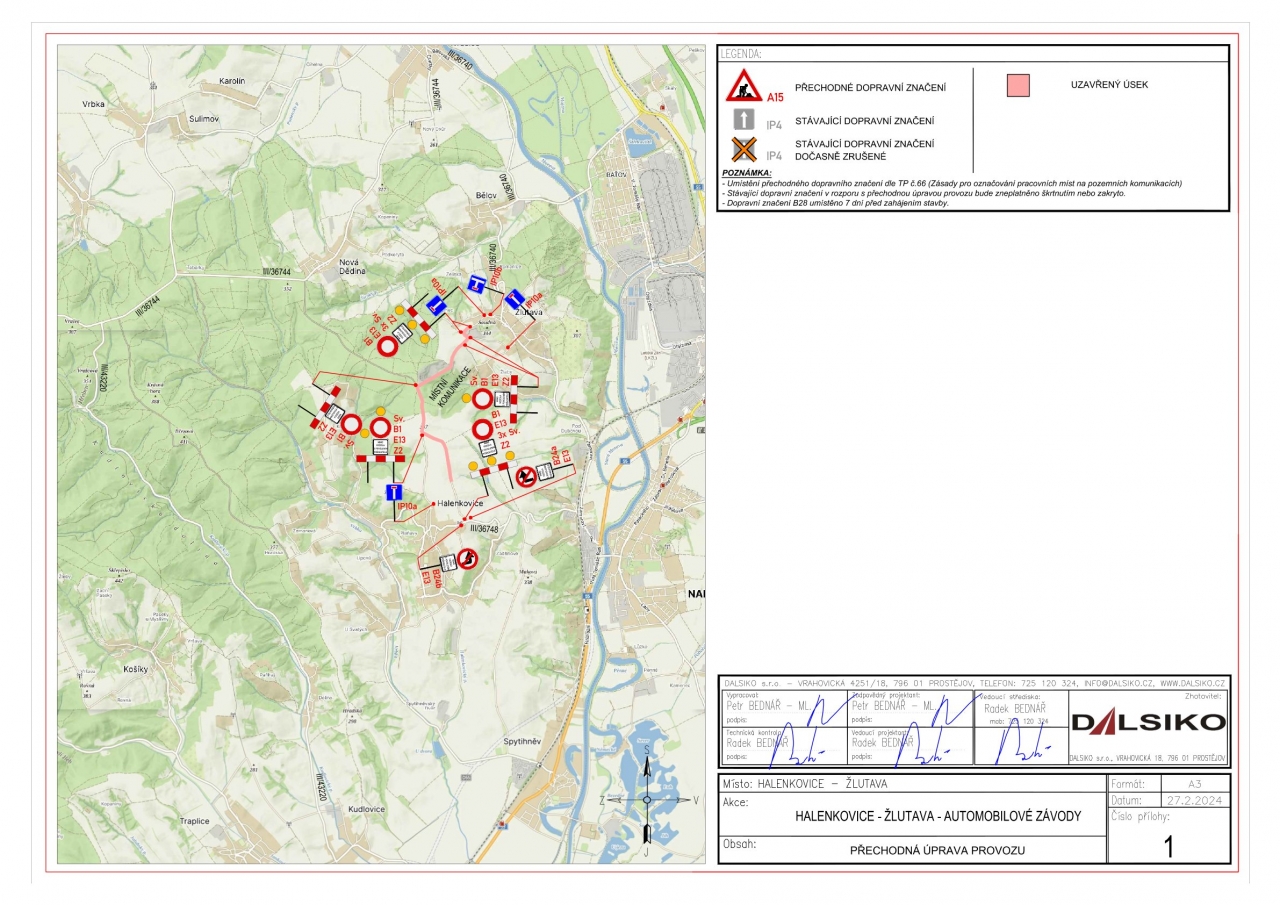
Task: Click the Vypracoval name Petr BEDNÁŘ
Action: click(x=770, y=705)
